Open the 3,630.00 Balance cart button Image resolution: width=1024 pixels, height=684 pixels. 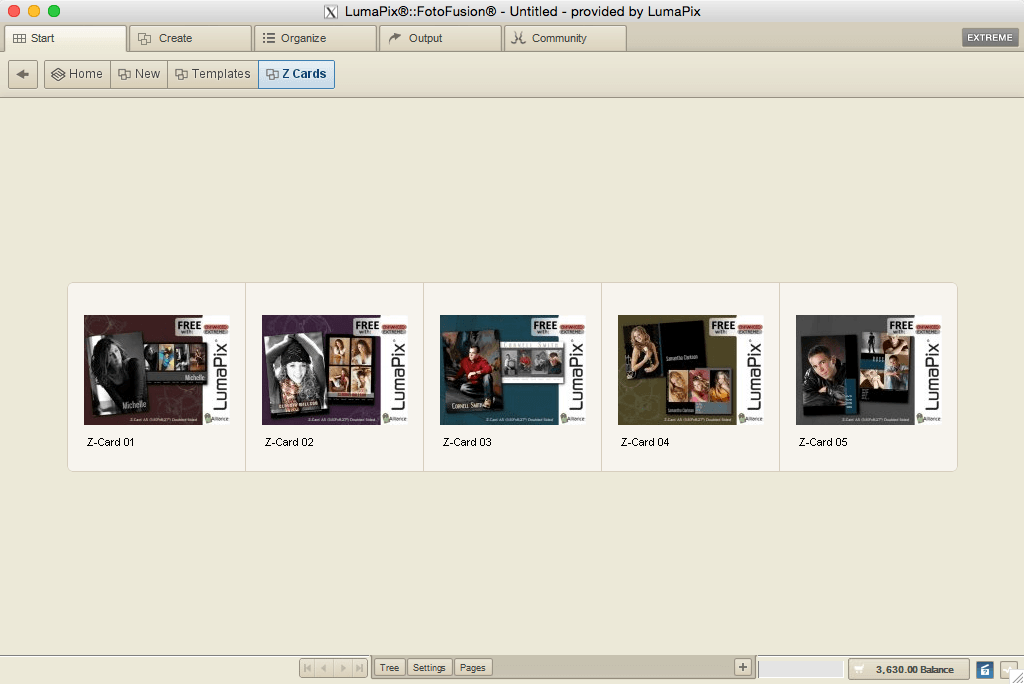[x=908, y=669]
